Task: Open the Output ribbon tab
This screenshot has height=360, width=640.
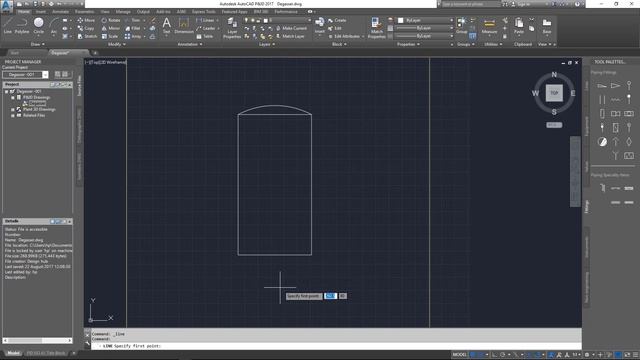Action: click(143, 12)
